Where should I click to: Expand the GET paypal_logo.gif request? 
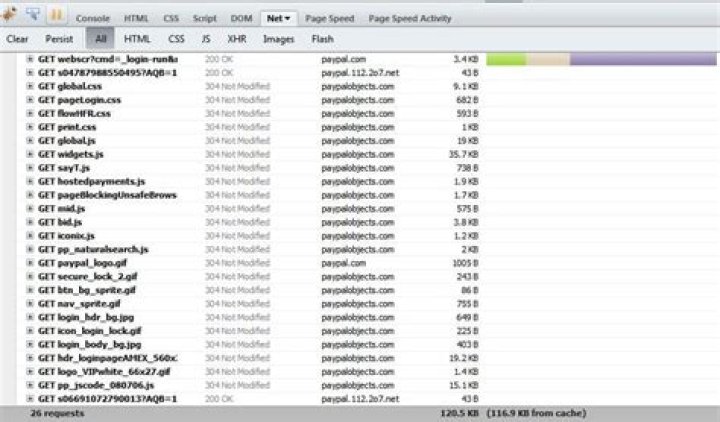pos(30,263)
